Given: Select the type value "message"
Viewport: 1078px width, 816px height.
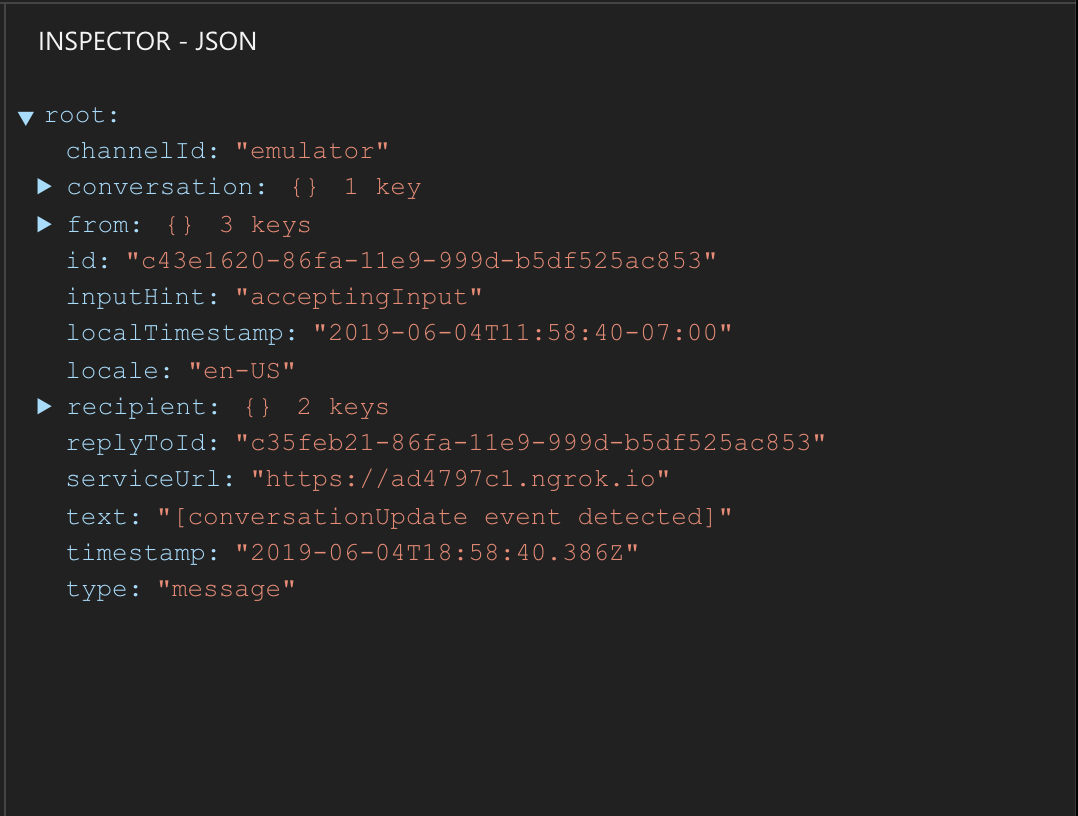Looking at the screenshot, I should 225,588.
